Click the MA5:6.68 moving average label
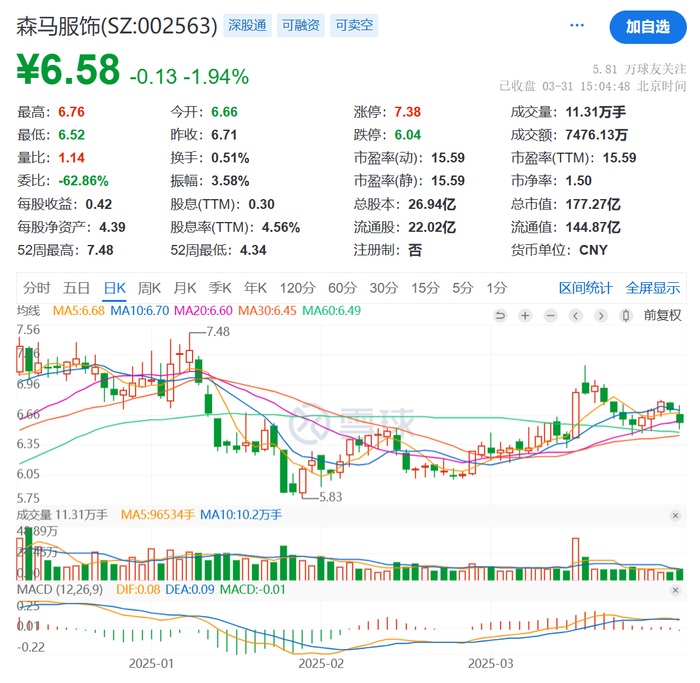Viewport: 700px width, 683px height. 79,311
